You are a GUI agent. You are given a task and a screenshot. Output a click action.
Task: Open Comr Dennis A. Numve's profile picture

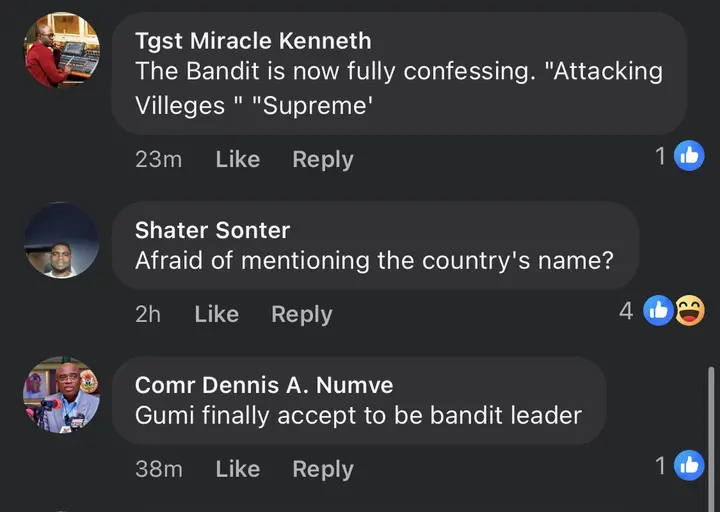62,395
